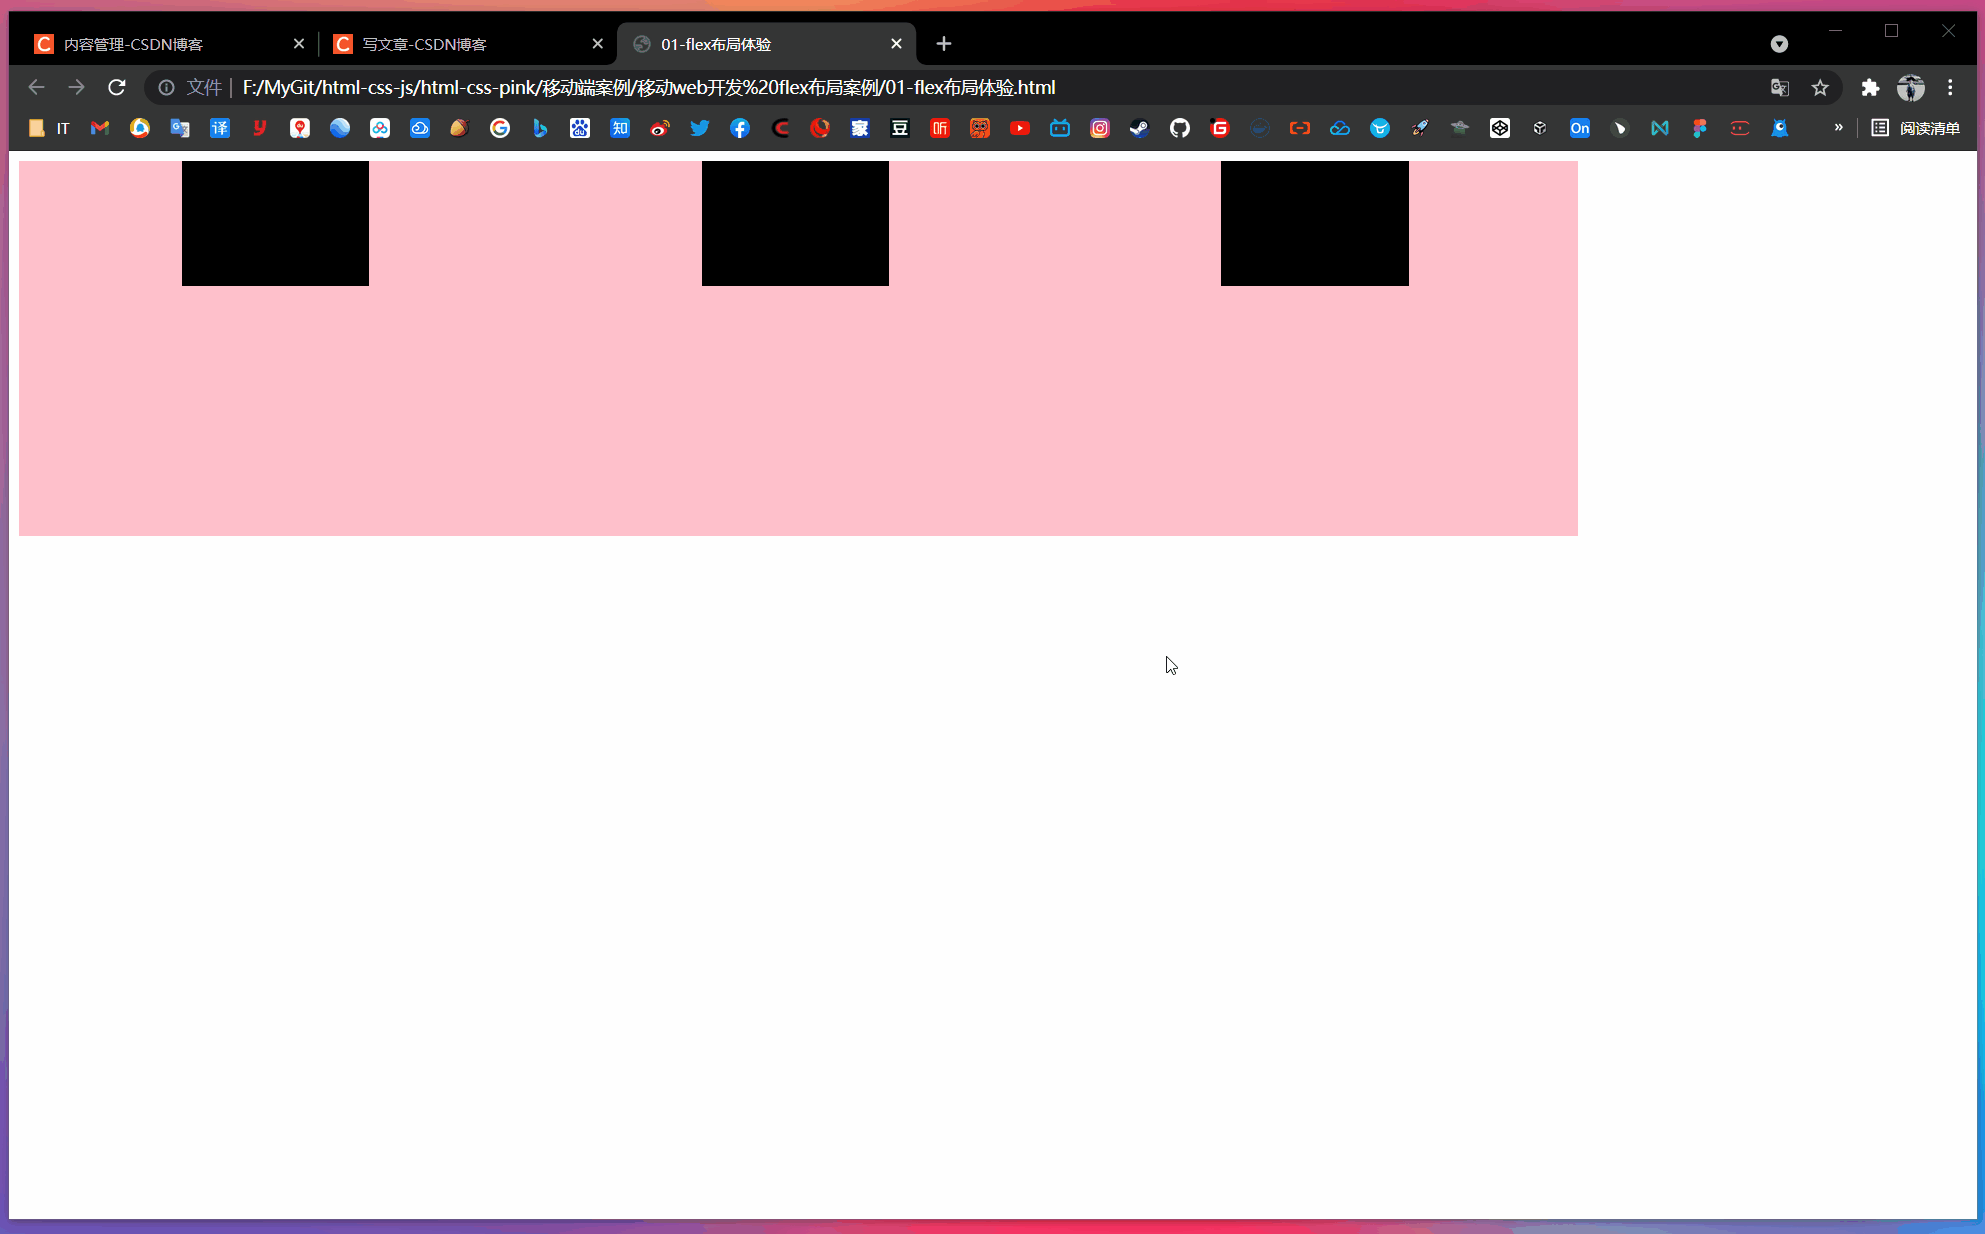The height and width of the screenshot is (1234, 1985).
Task: Open the 阅读清单 reading list
Action: [1916, 128]
